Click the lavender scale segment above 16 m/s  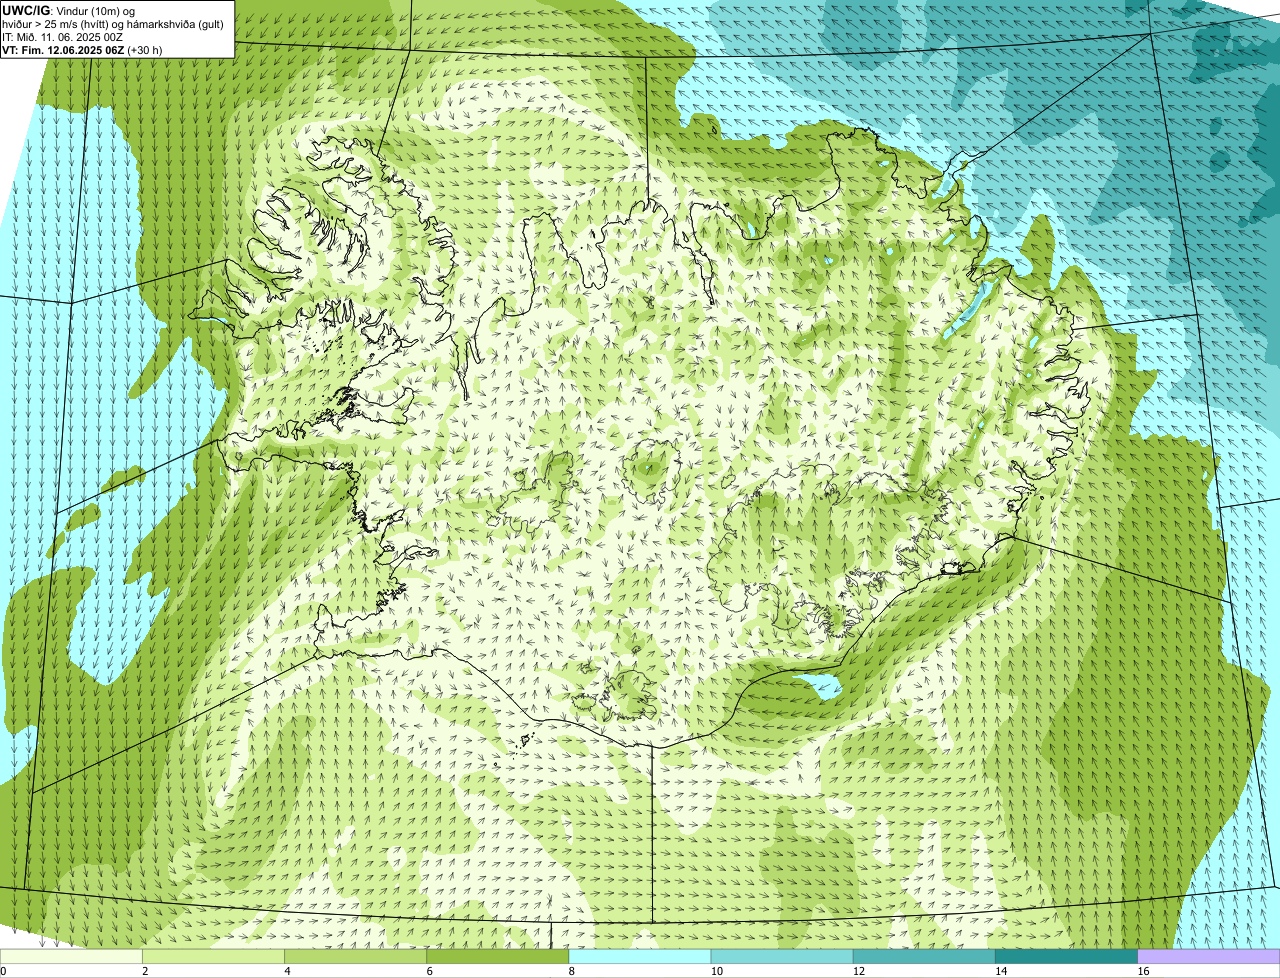[1209, 957]
